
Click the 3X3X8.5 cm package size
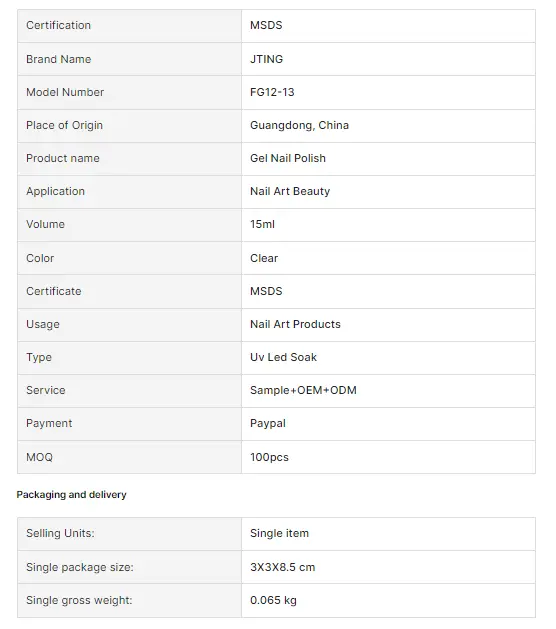pos(282,567)
